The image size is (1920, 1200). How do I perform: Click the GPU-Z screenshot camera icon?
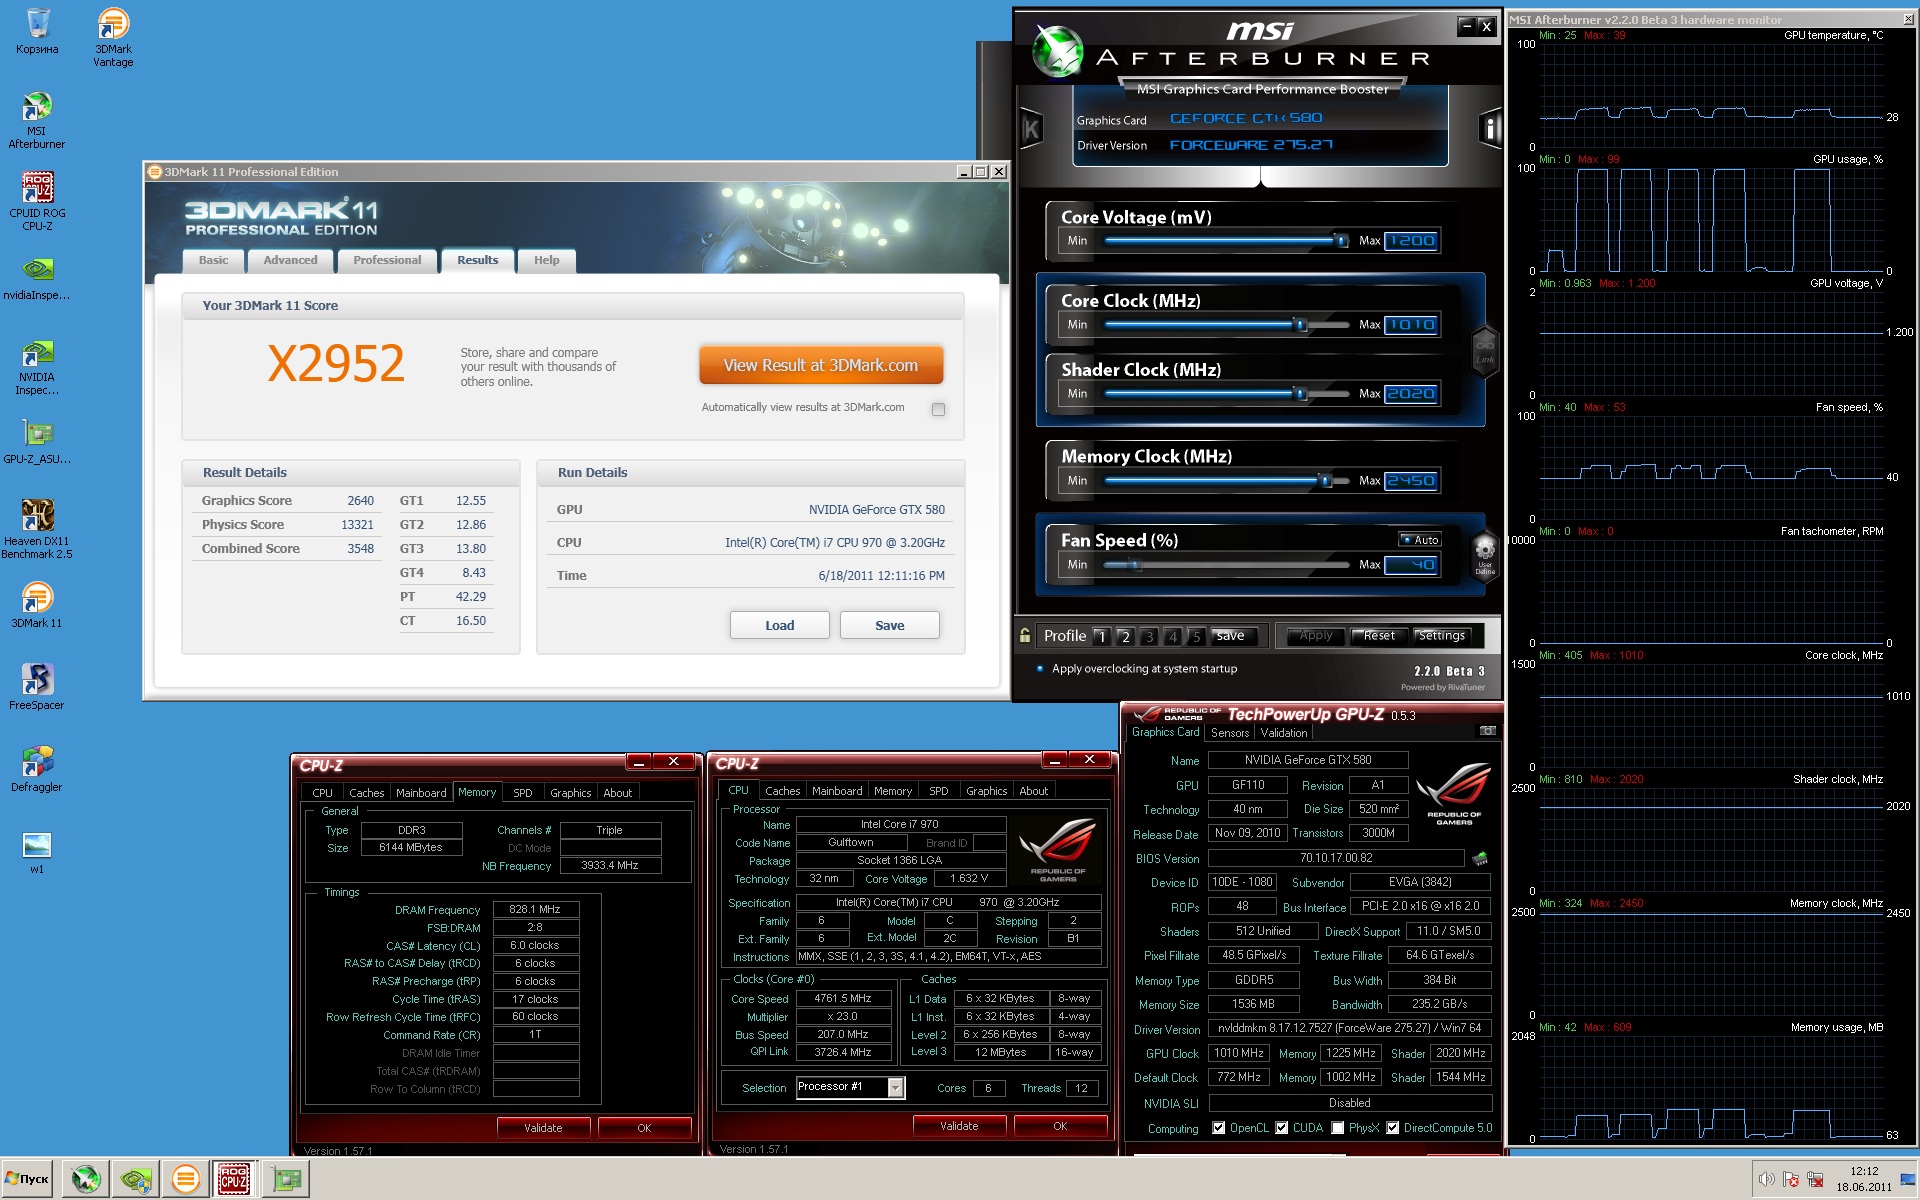[x=1487, y=731]
